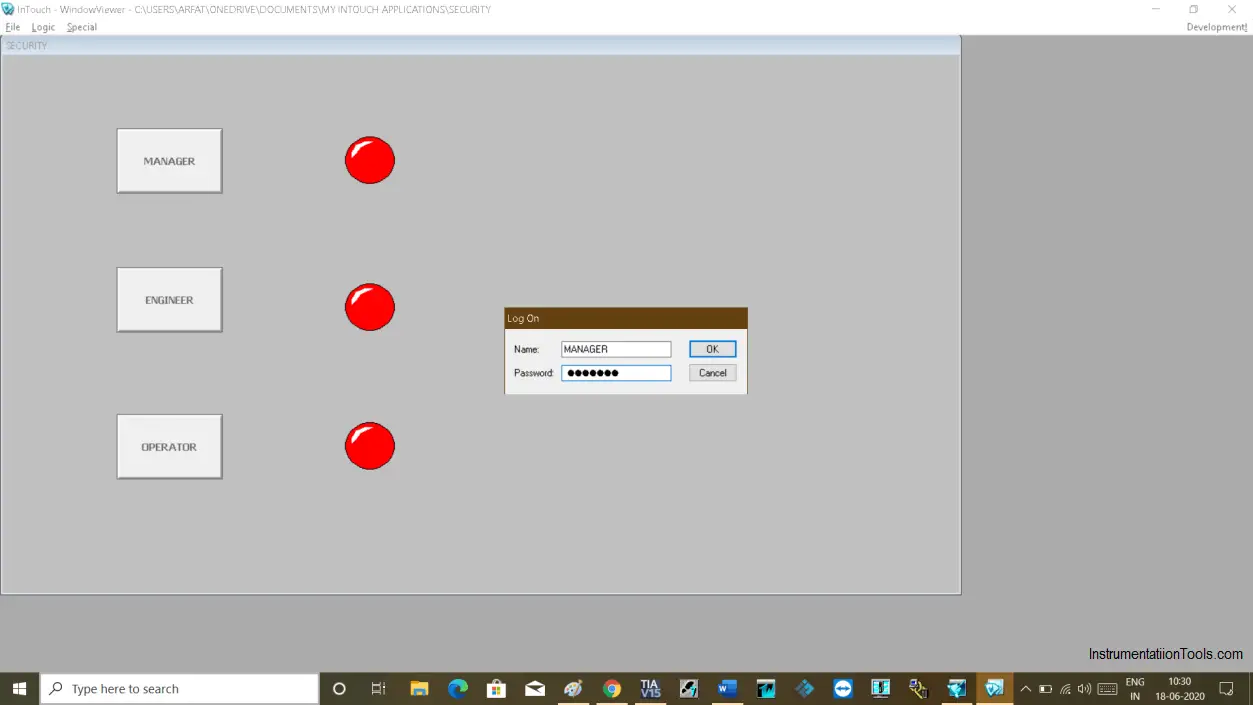Click the Name input field
The height and width of the screenshot is (705, 1253).
pos(616,349)
